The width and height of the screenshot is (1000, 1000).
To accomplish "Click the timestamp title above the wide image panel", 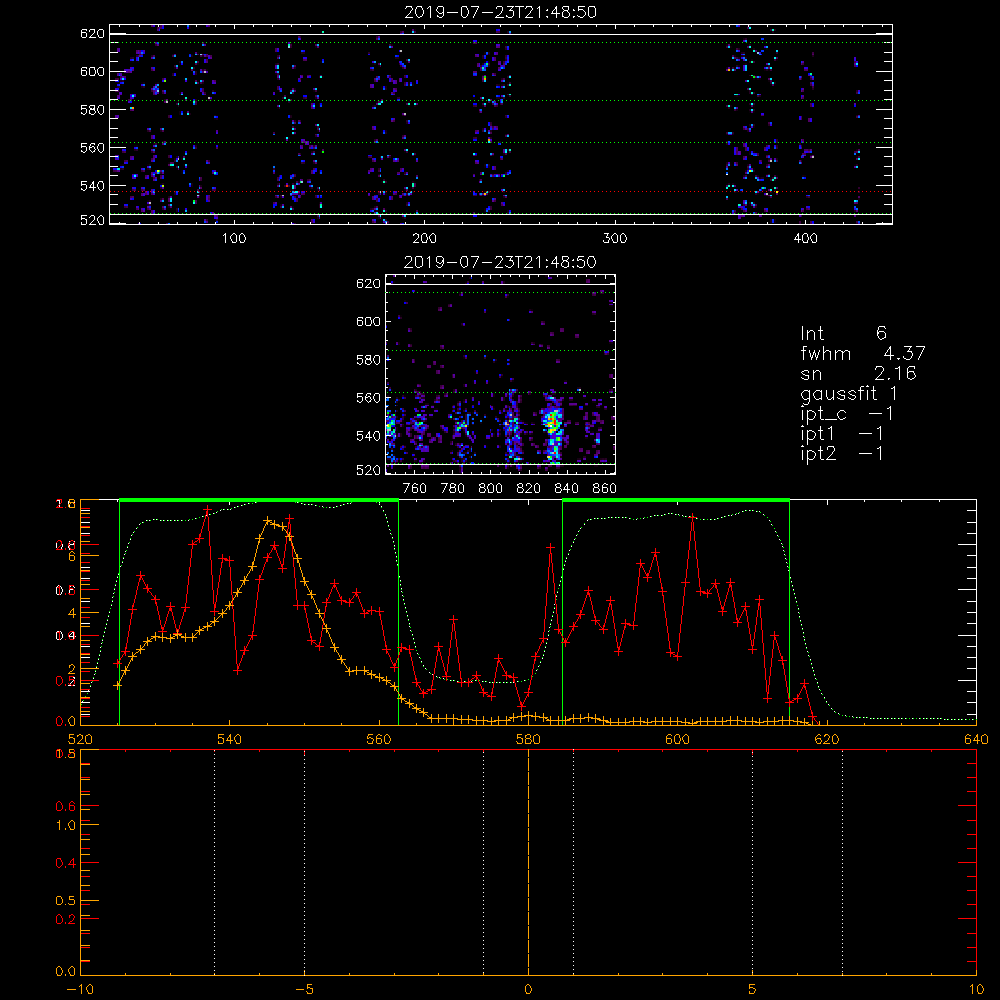I will pos(501,12).
